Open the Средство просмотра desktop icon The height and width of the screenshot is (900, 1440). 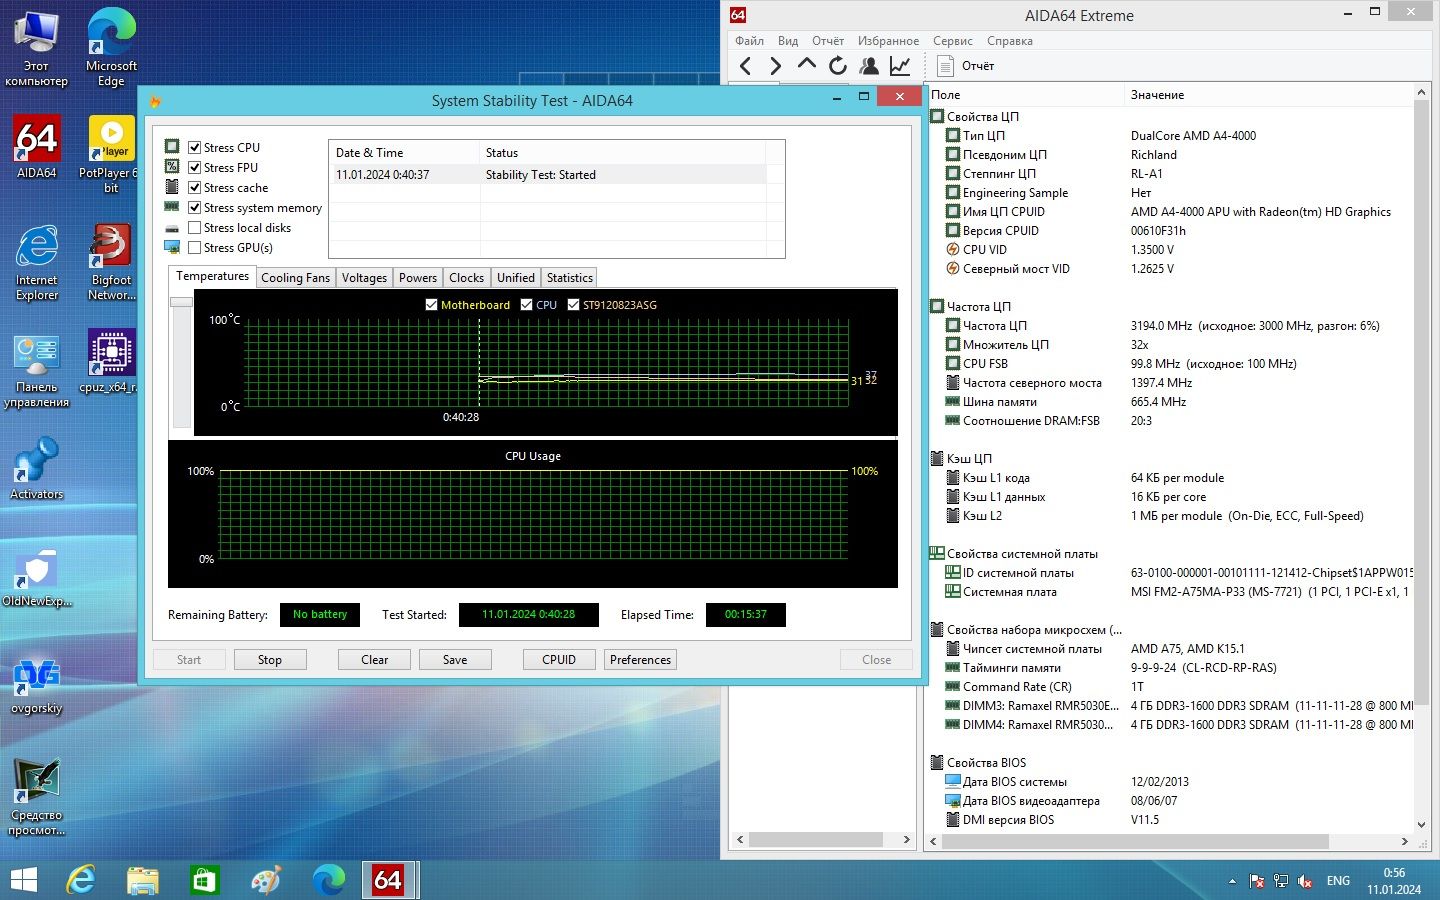(37, 797)
